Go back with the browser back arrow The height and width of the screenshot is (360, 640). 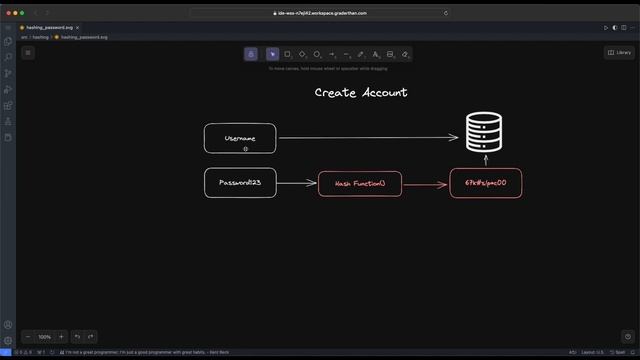(x=36, y=13)
